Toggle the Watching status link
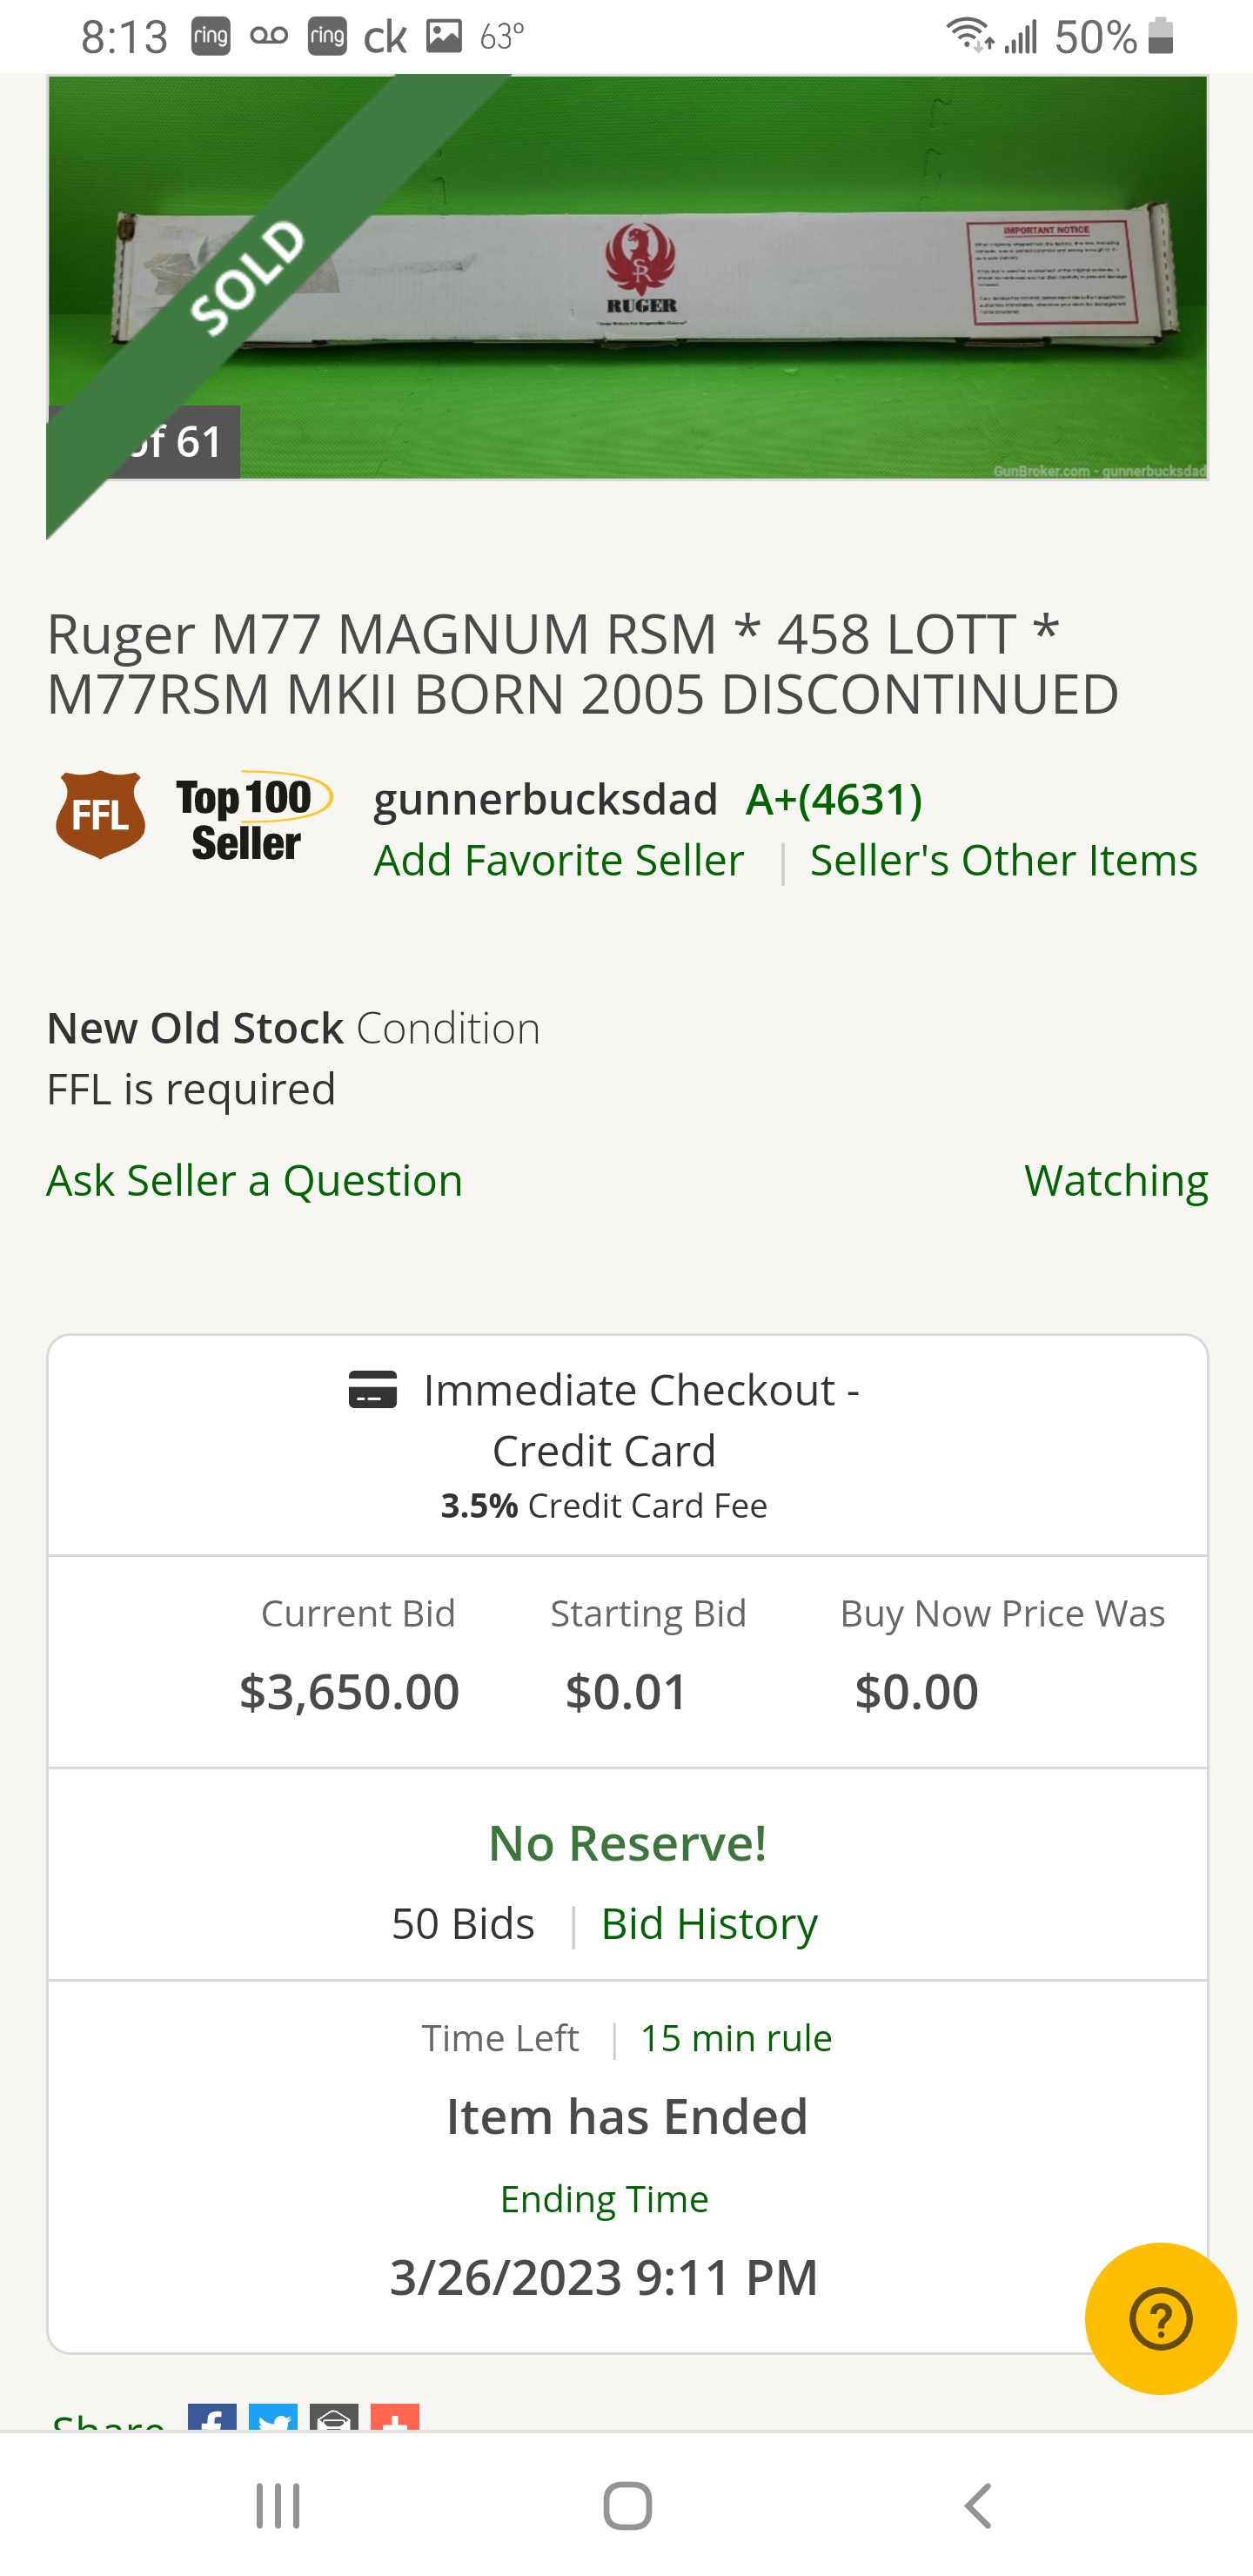1253x2576 pixels. point(1116,1180)
